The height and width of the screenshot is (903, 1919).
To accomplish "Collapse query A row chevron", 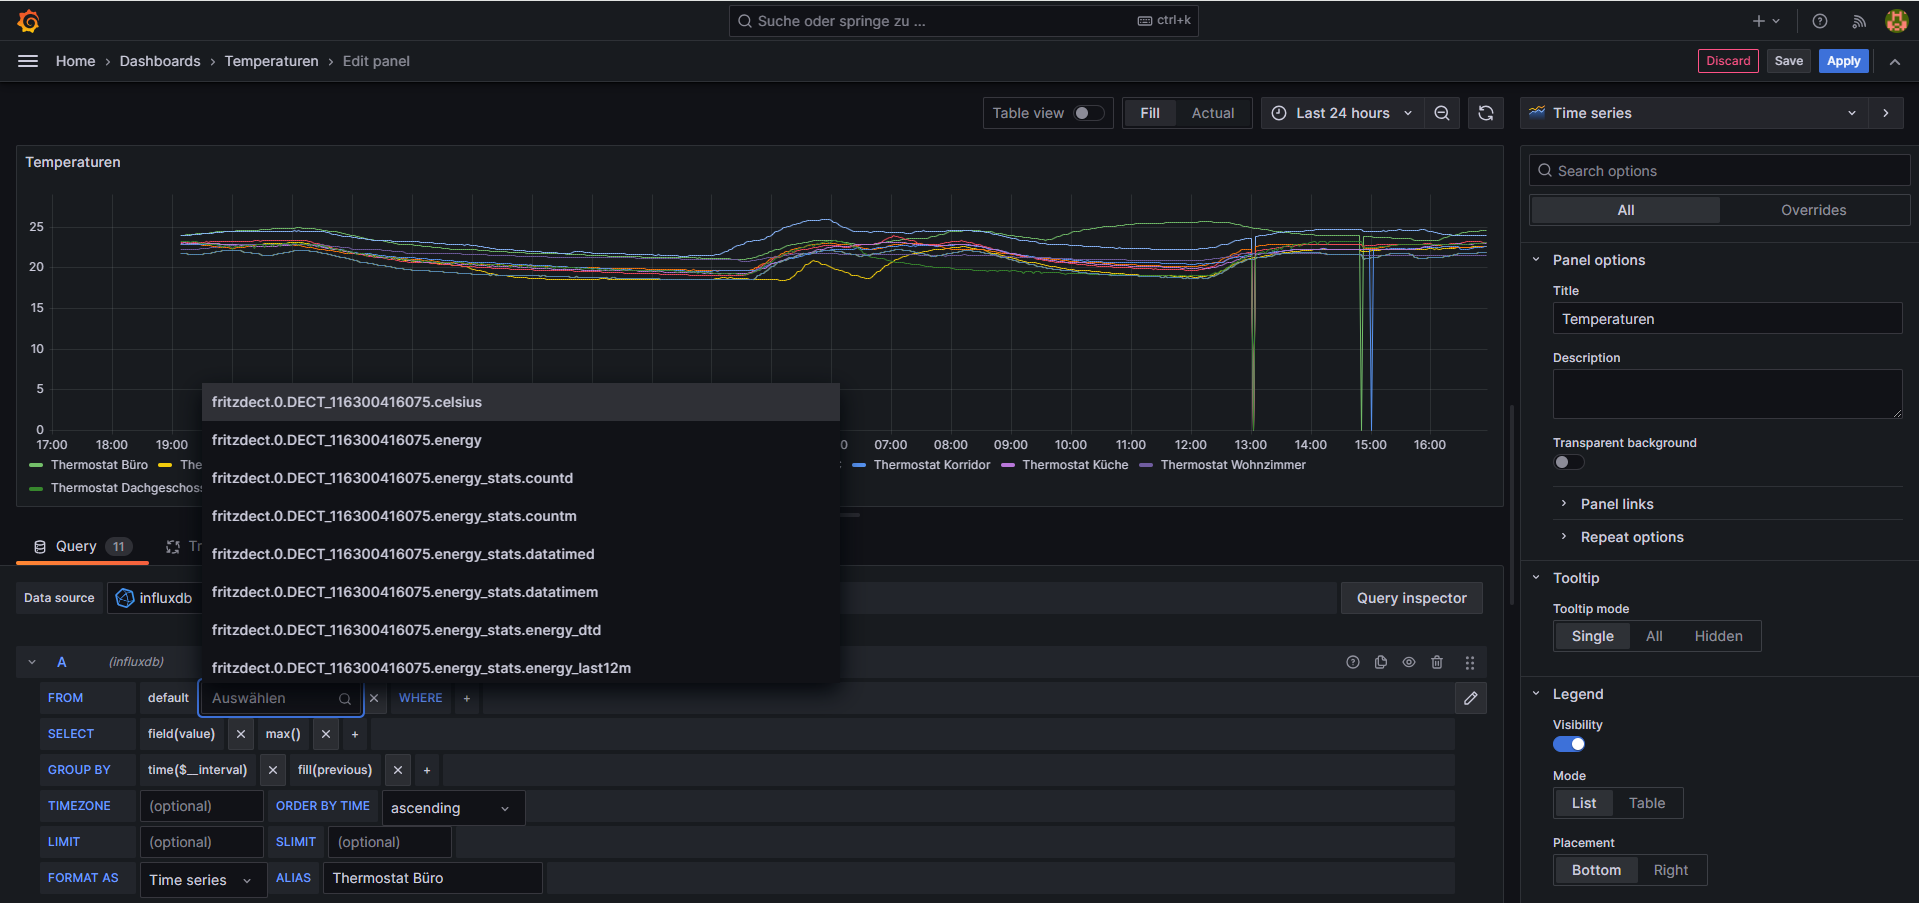I will (32, 662).
